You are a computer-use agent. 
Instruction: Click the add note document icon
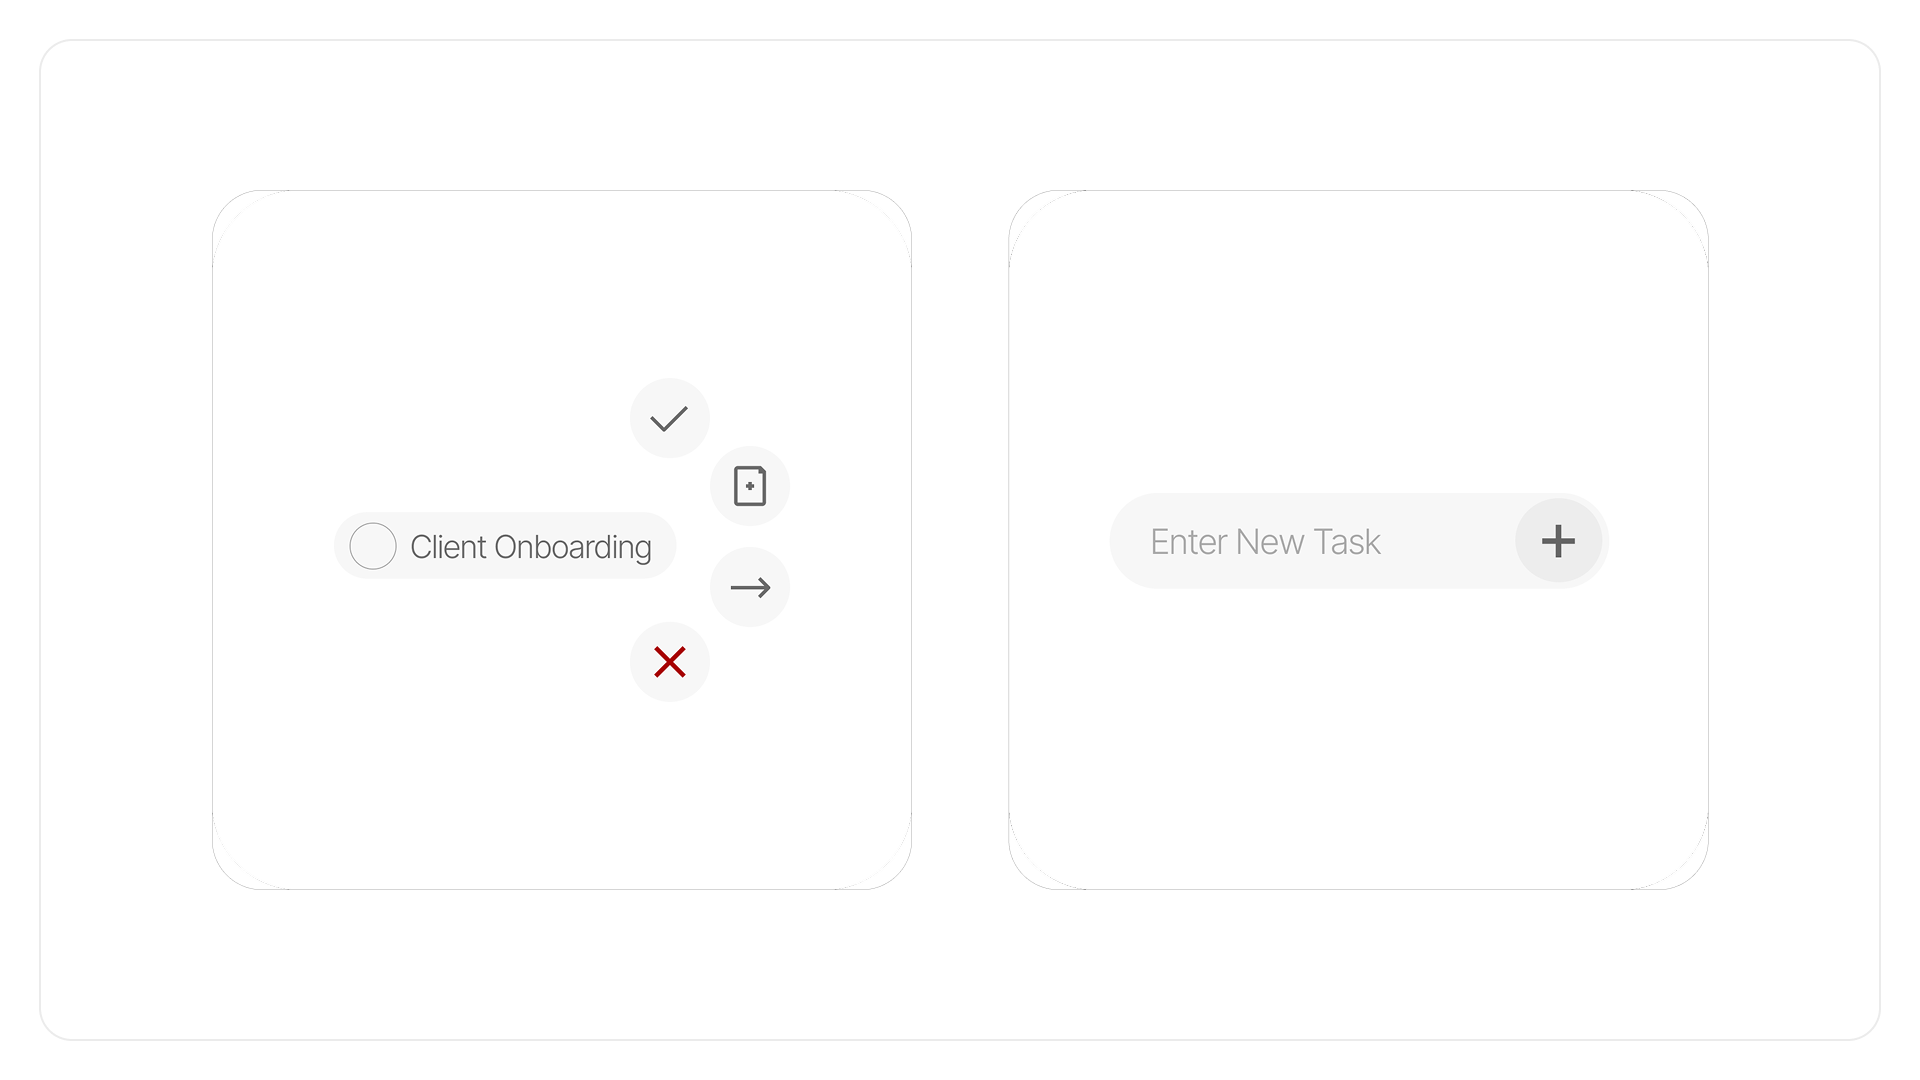click(x=750, y=486)
